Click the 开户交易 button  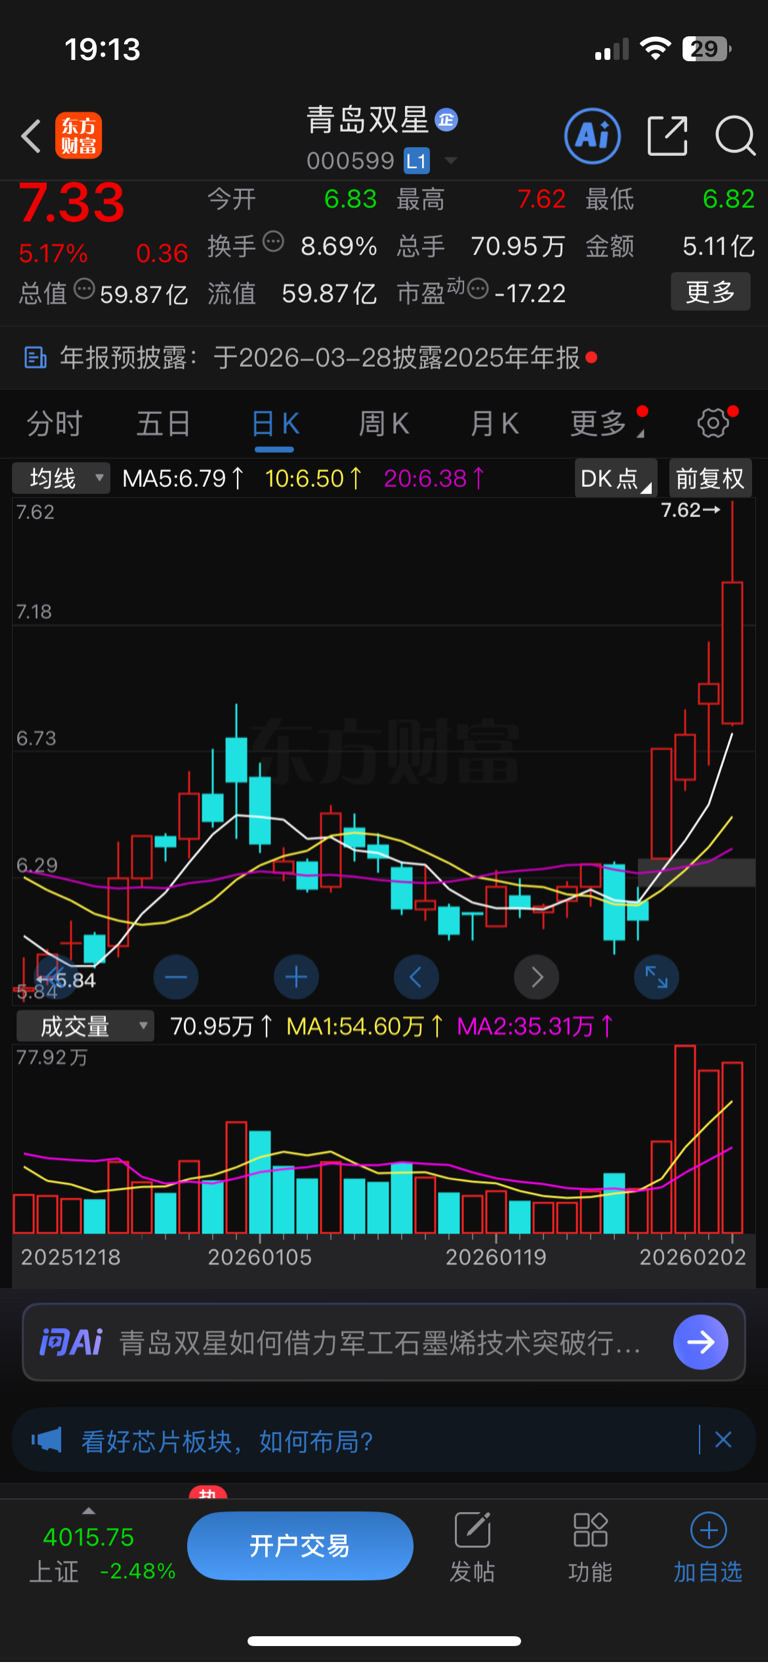coord(300,1546)
